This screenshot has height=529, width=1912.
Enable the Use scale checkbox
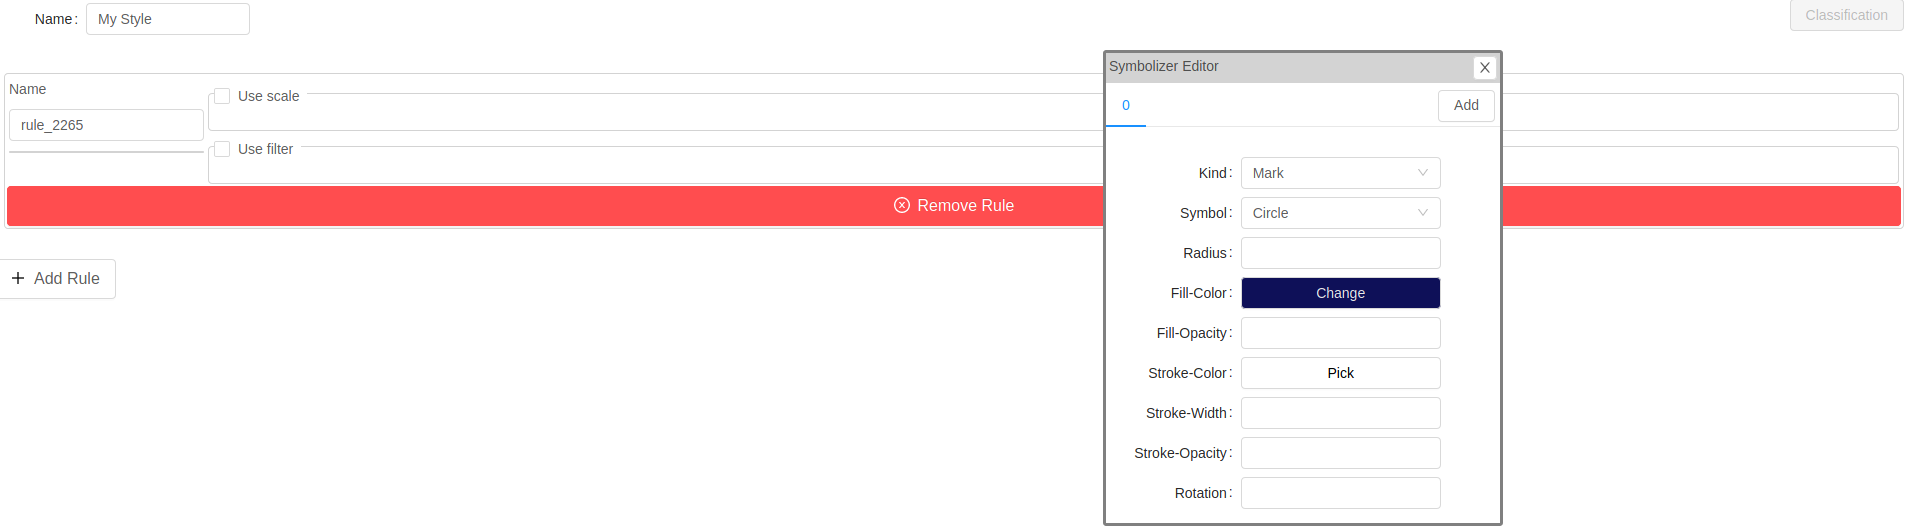222,96
